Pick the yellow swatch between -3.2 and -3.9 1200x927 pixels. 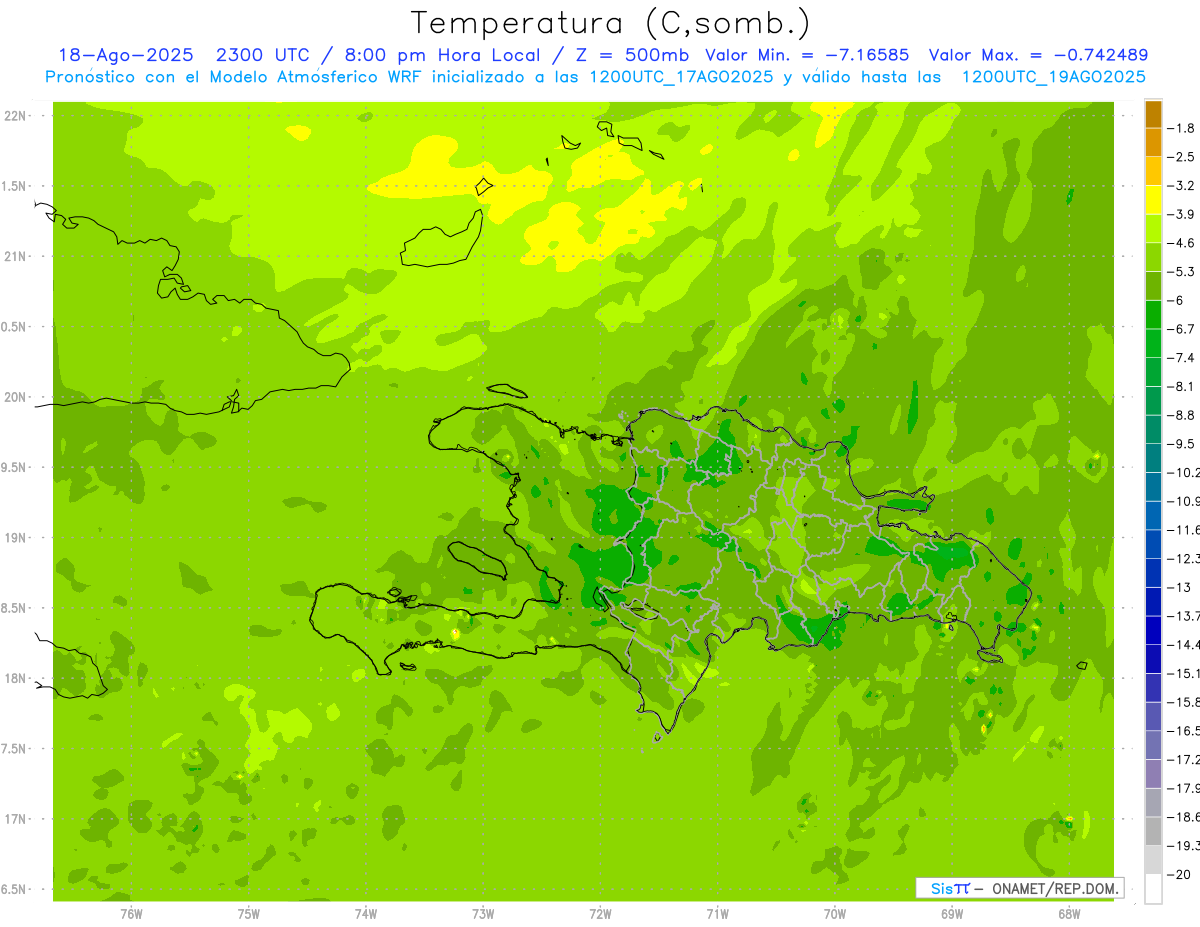[1153, 200]
